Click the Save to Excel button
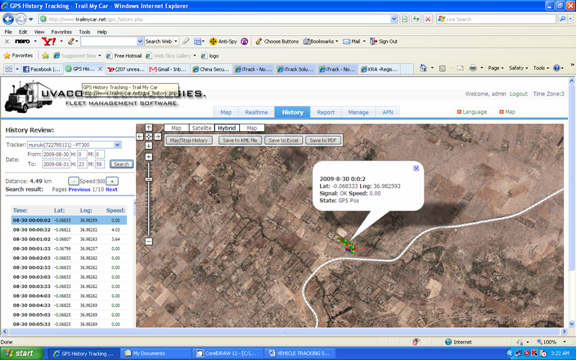The height and width of the screenshot is (361, 577). 283,140
